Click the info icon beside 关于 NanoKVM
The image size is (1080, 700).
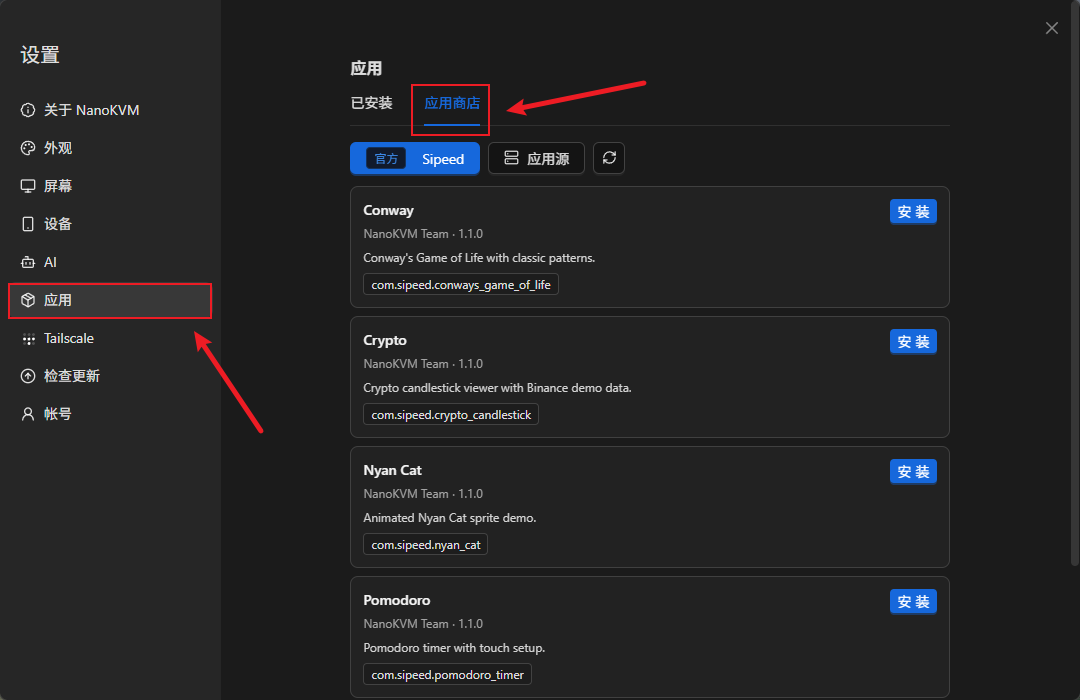(x=28, y=110)
